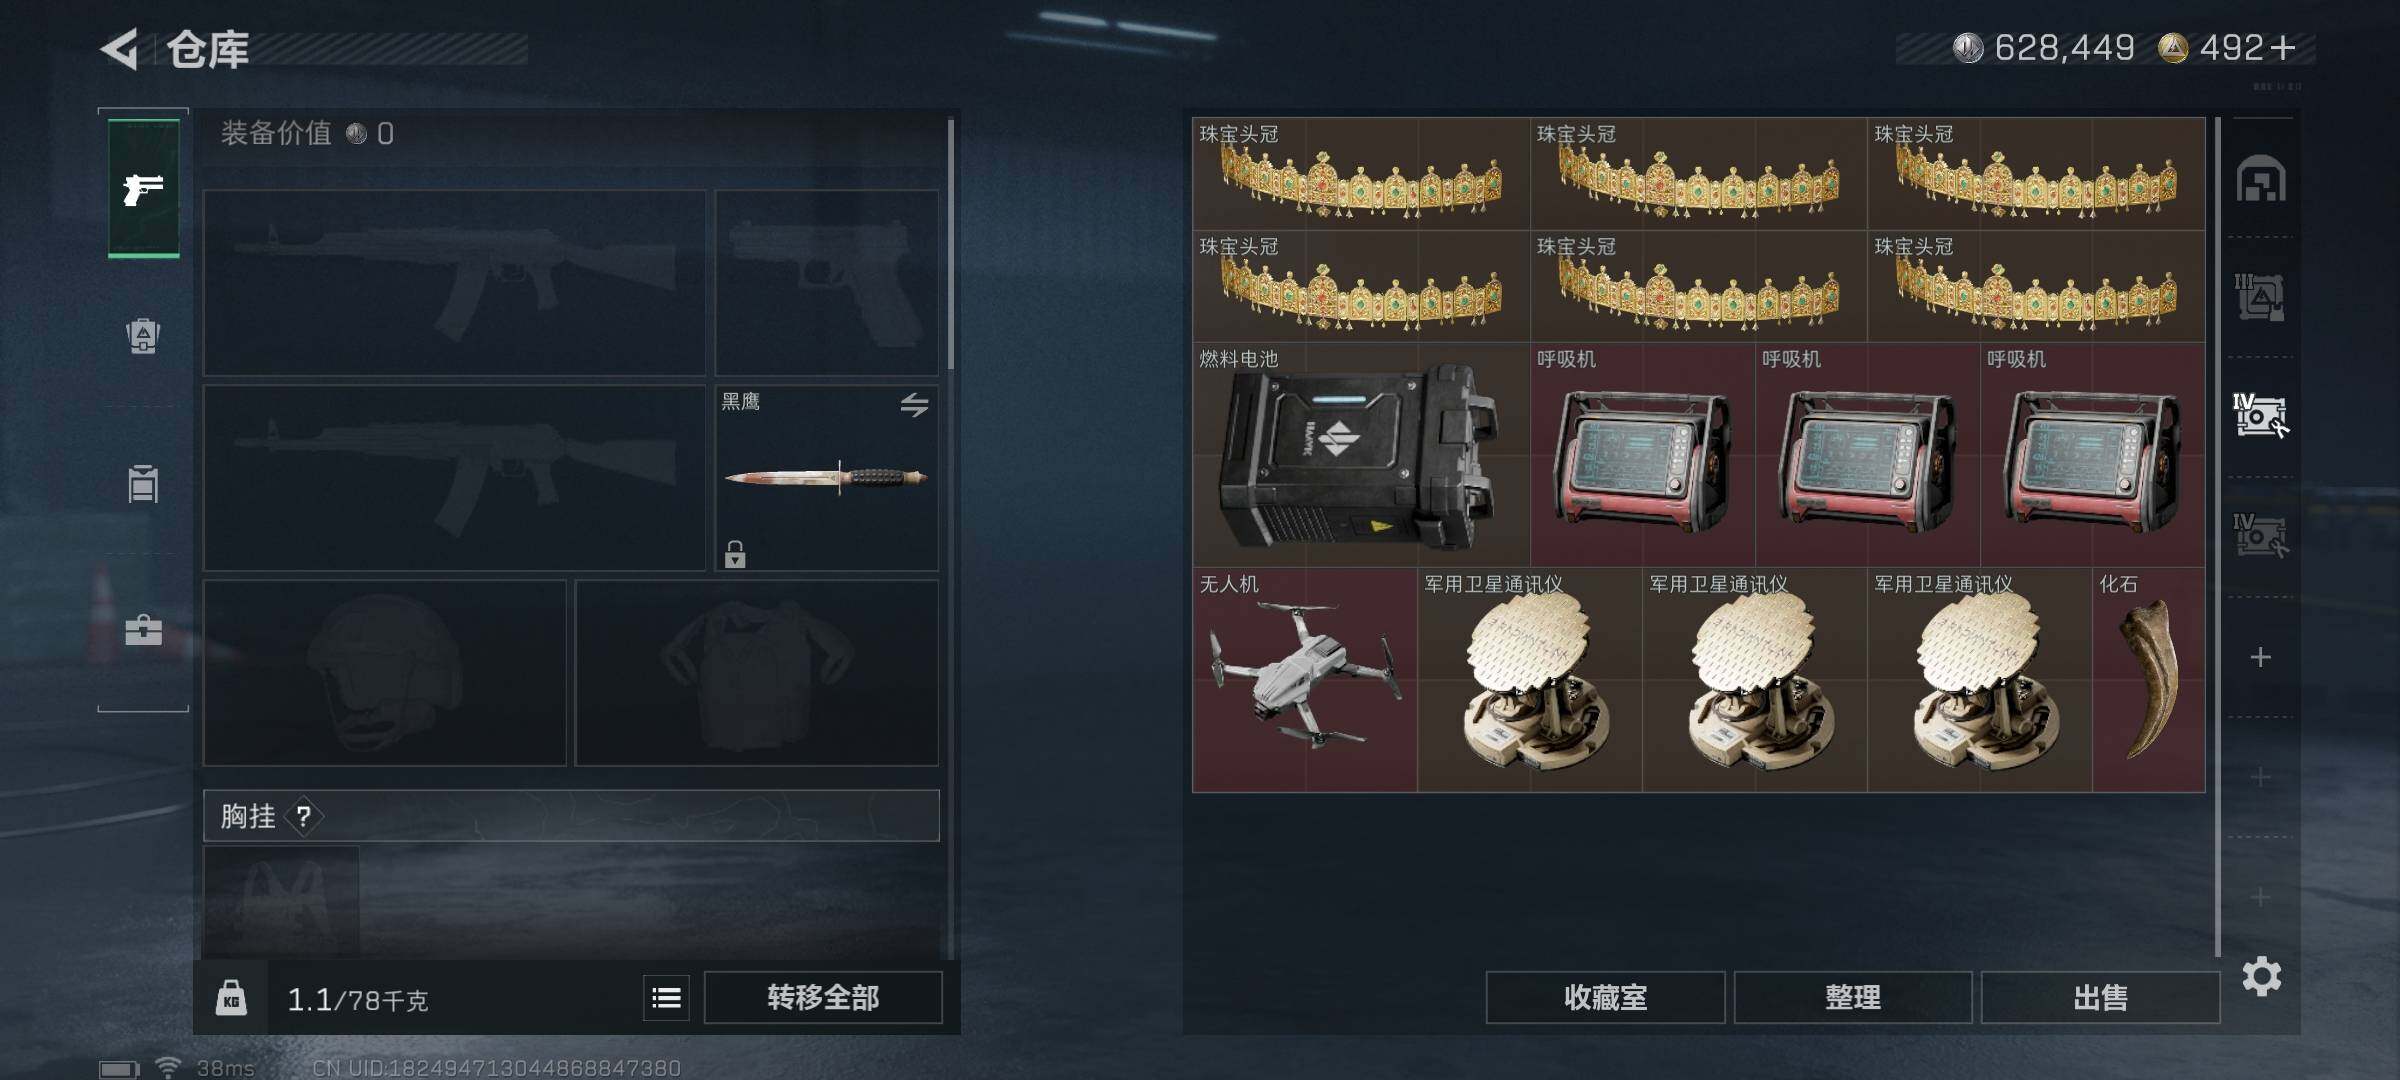Swap the 黑鹰 knife using the arrows icon

(914, 404)
